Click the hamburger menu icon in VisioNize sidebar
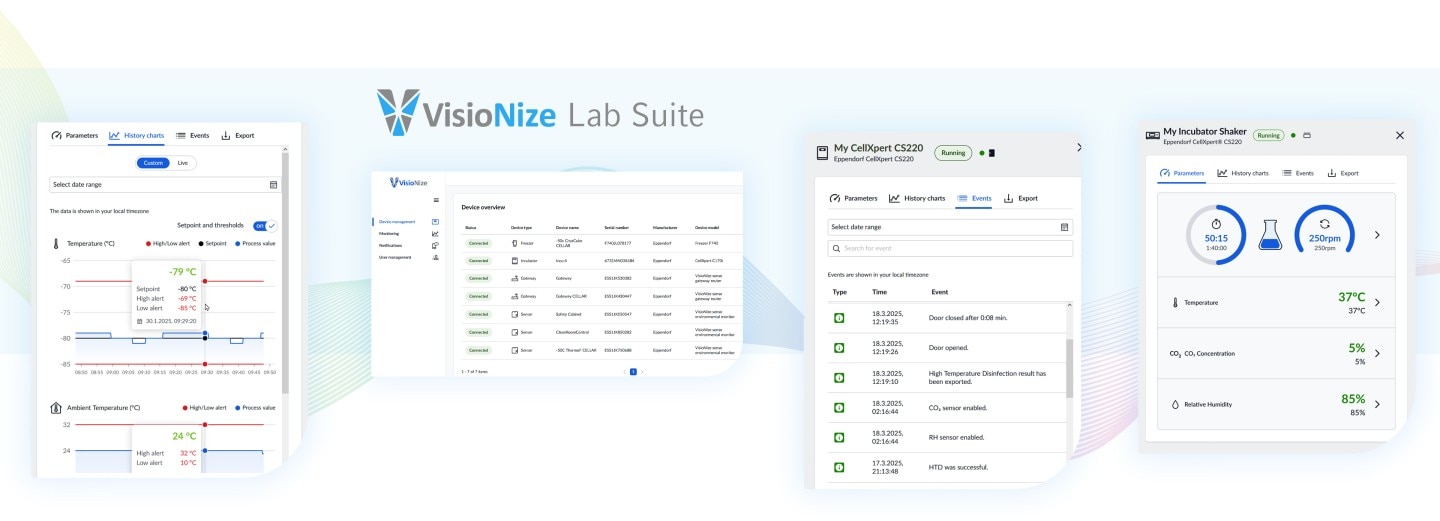1440x521 pixels. coord(436,200)
